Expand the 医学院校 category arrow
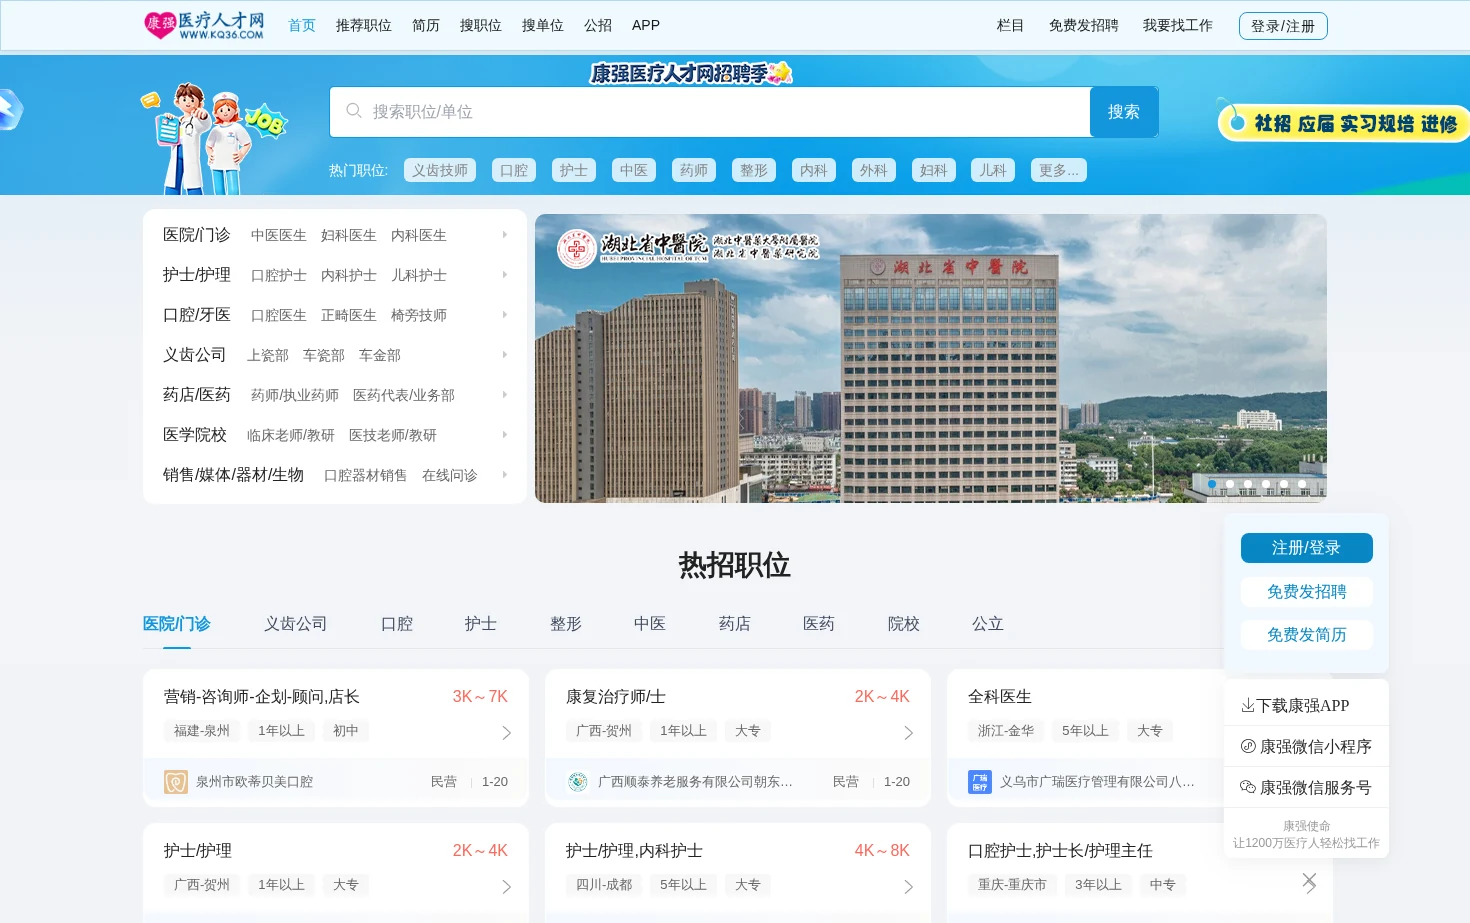 point(505,435)
